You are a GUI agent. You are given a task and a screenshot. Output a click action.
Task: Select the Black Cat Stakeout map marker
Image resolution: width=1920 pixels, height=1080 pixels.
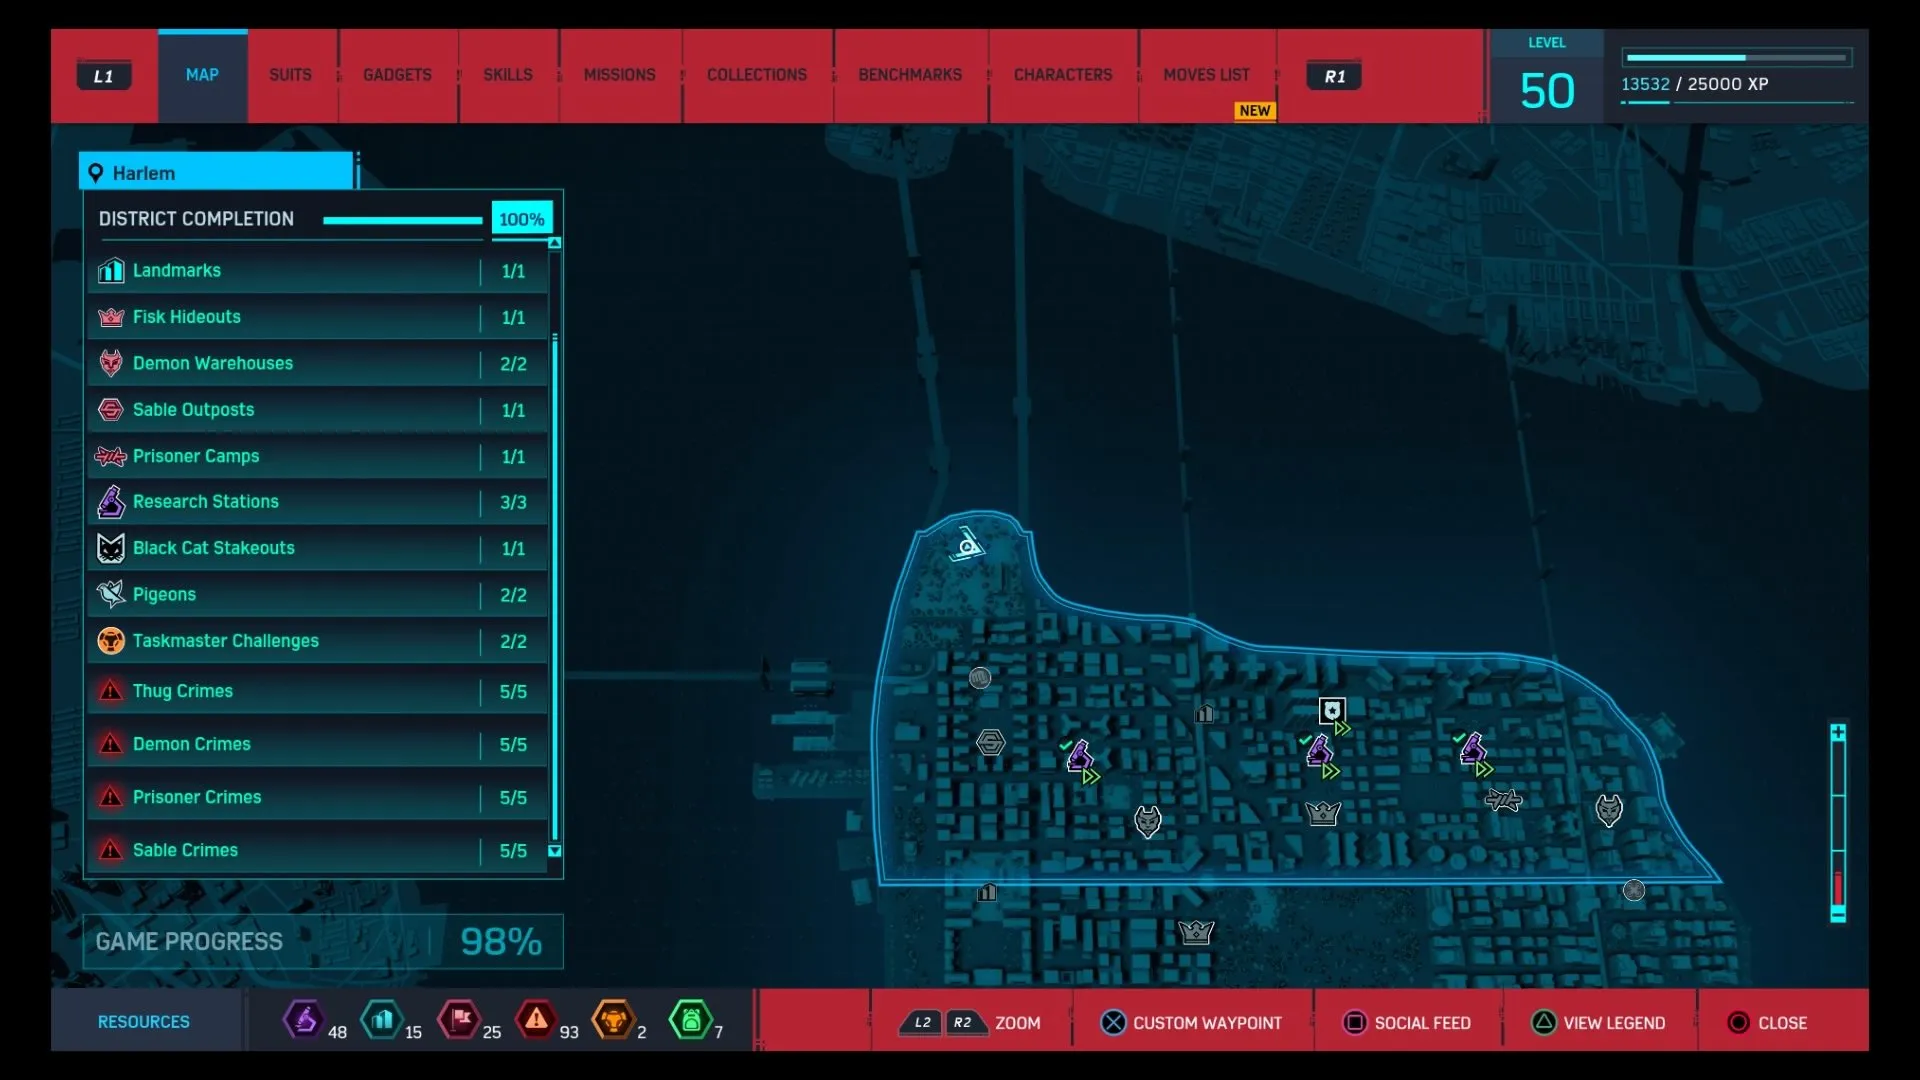pyautogui.click(x=1331, y=711)
